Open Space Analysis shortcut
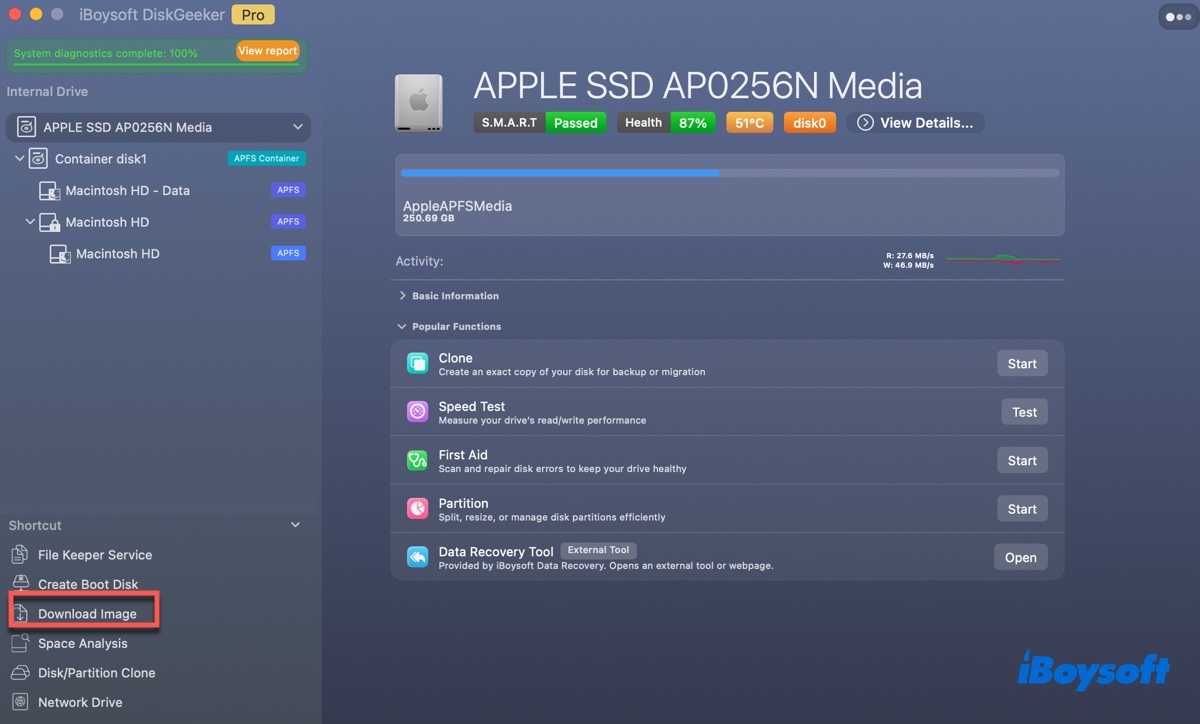This screenshot has height=724, width=1200. [82, 643]
